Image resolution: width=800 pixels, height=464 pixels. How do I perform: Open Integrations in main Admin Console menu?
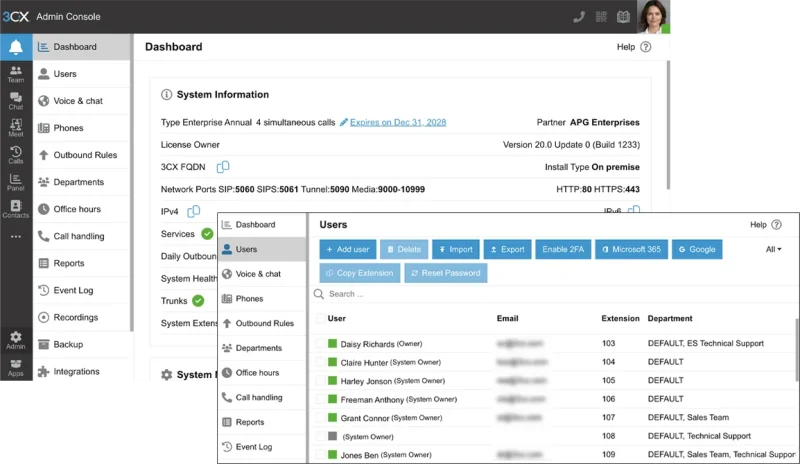[x=82, y=372]
